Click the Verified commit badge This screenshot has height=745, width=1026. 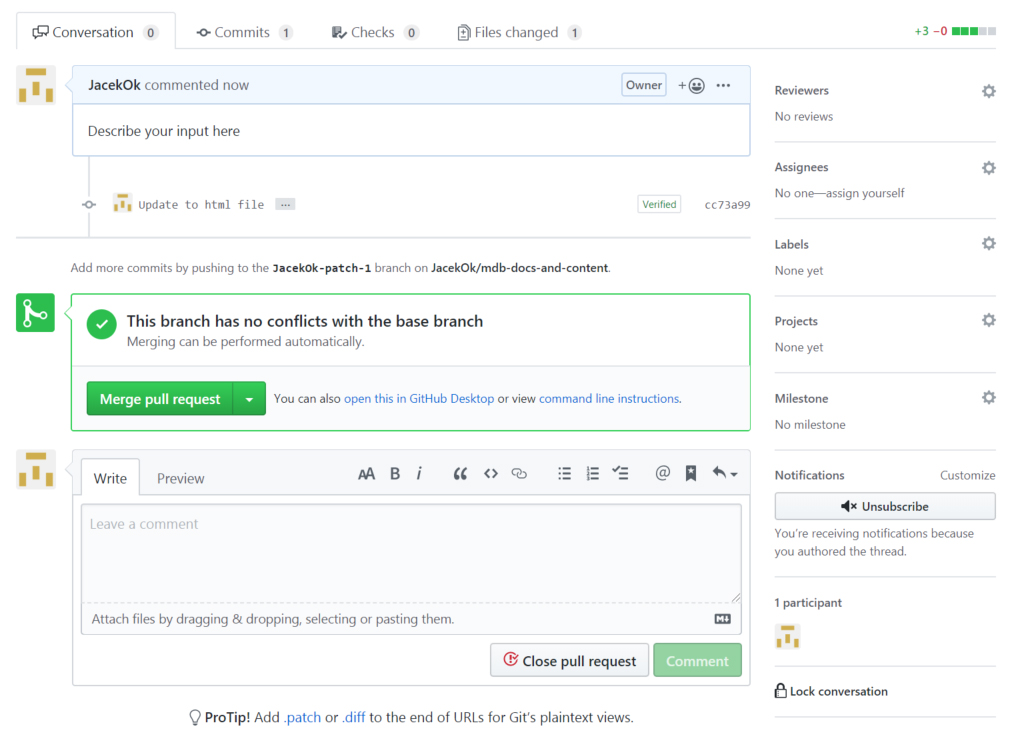pyautogui.click(x=659, y=205)
